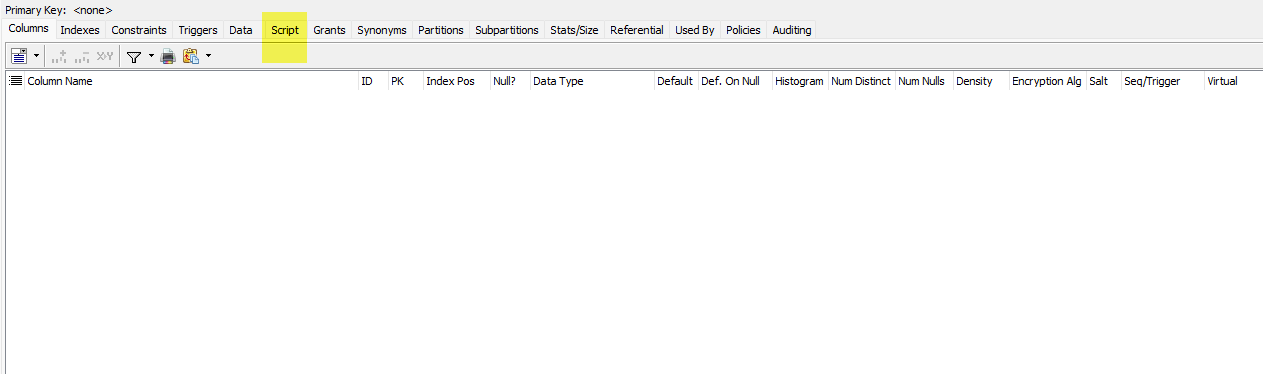Click the print icon in toolbar
The height and width of the screenshot is (374, 1263).
coord(168,57)
